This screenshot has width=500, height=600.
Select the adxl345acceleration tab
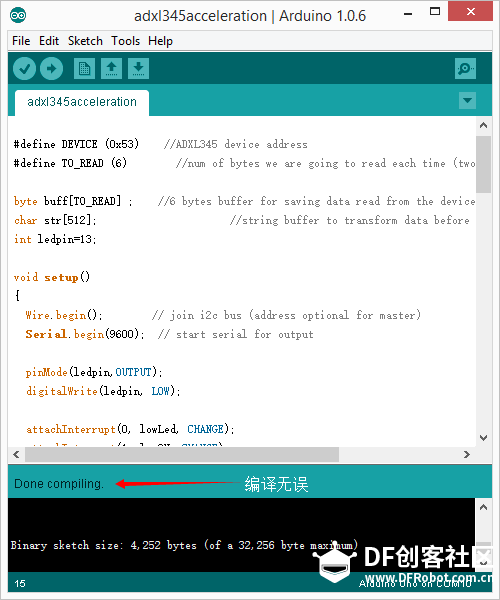coord(82,102)
